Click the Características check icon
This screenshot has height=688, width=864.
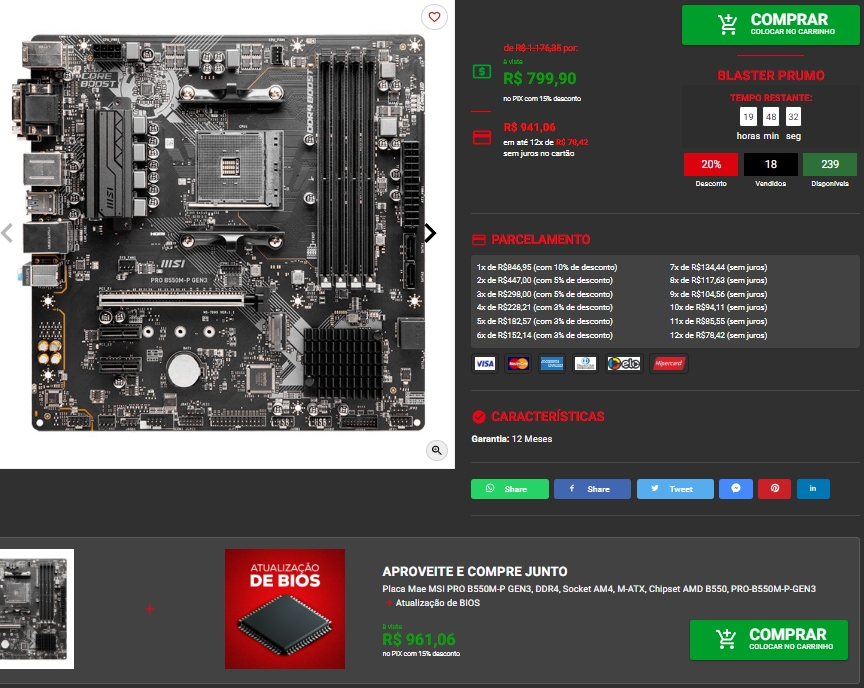click(479, 417)
